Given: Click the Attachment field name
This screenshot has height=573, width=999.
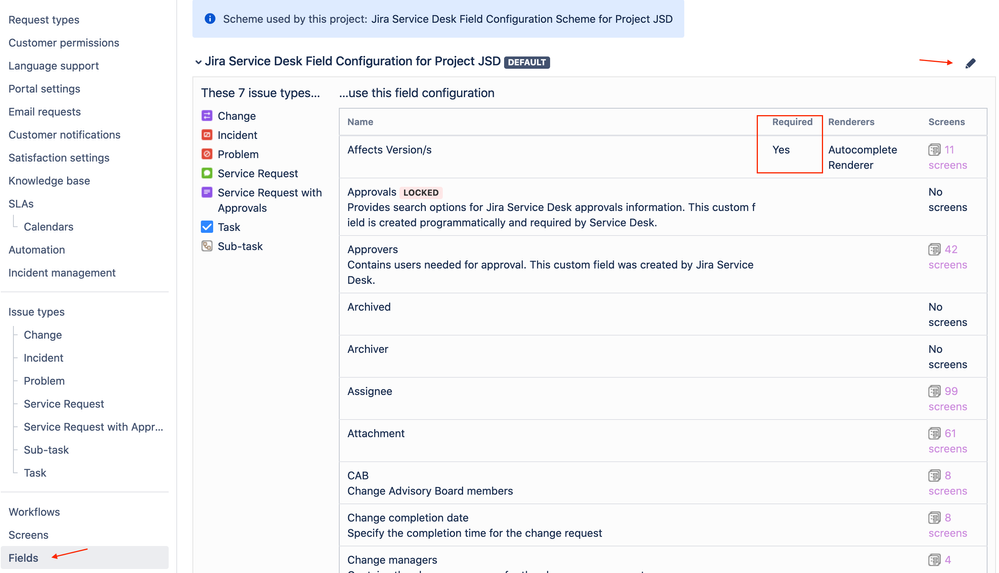Looking at the screenshot, I should point(376,433).
